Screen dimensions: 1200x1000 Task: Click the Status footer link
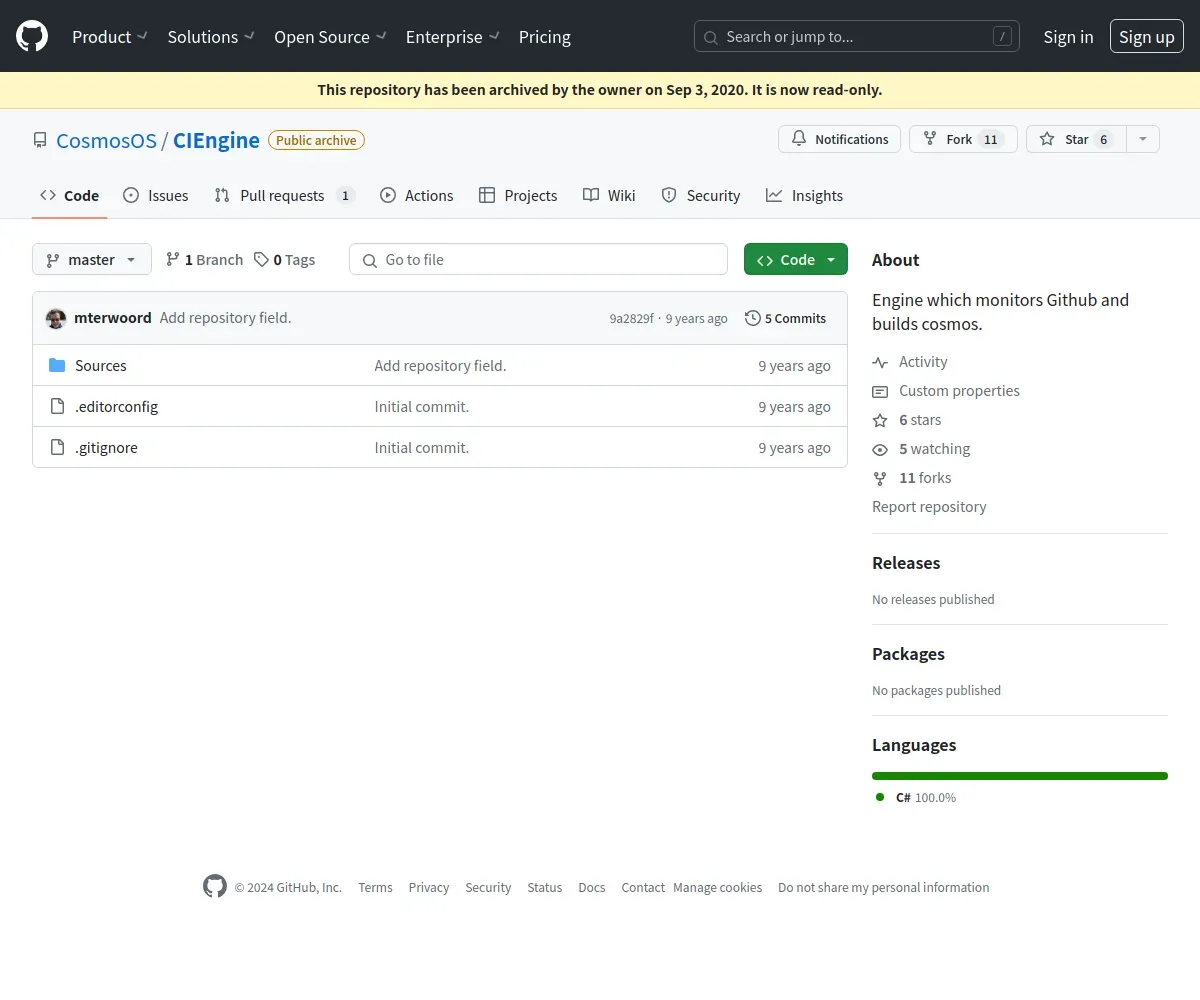(545, 887)
